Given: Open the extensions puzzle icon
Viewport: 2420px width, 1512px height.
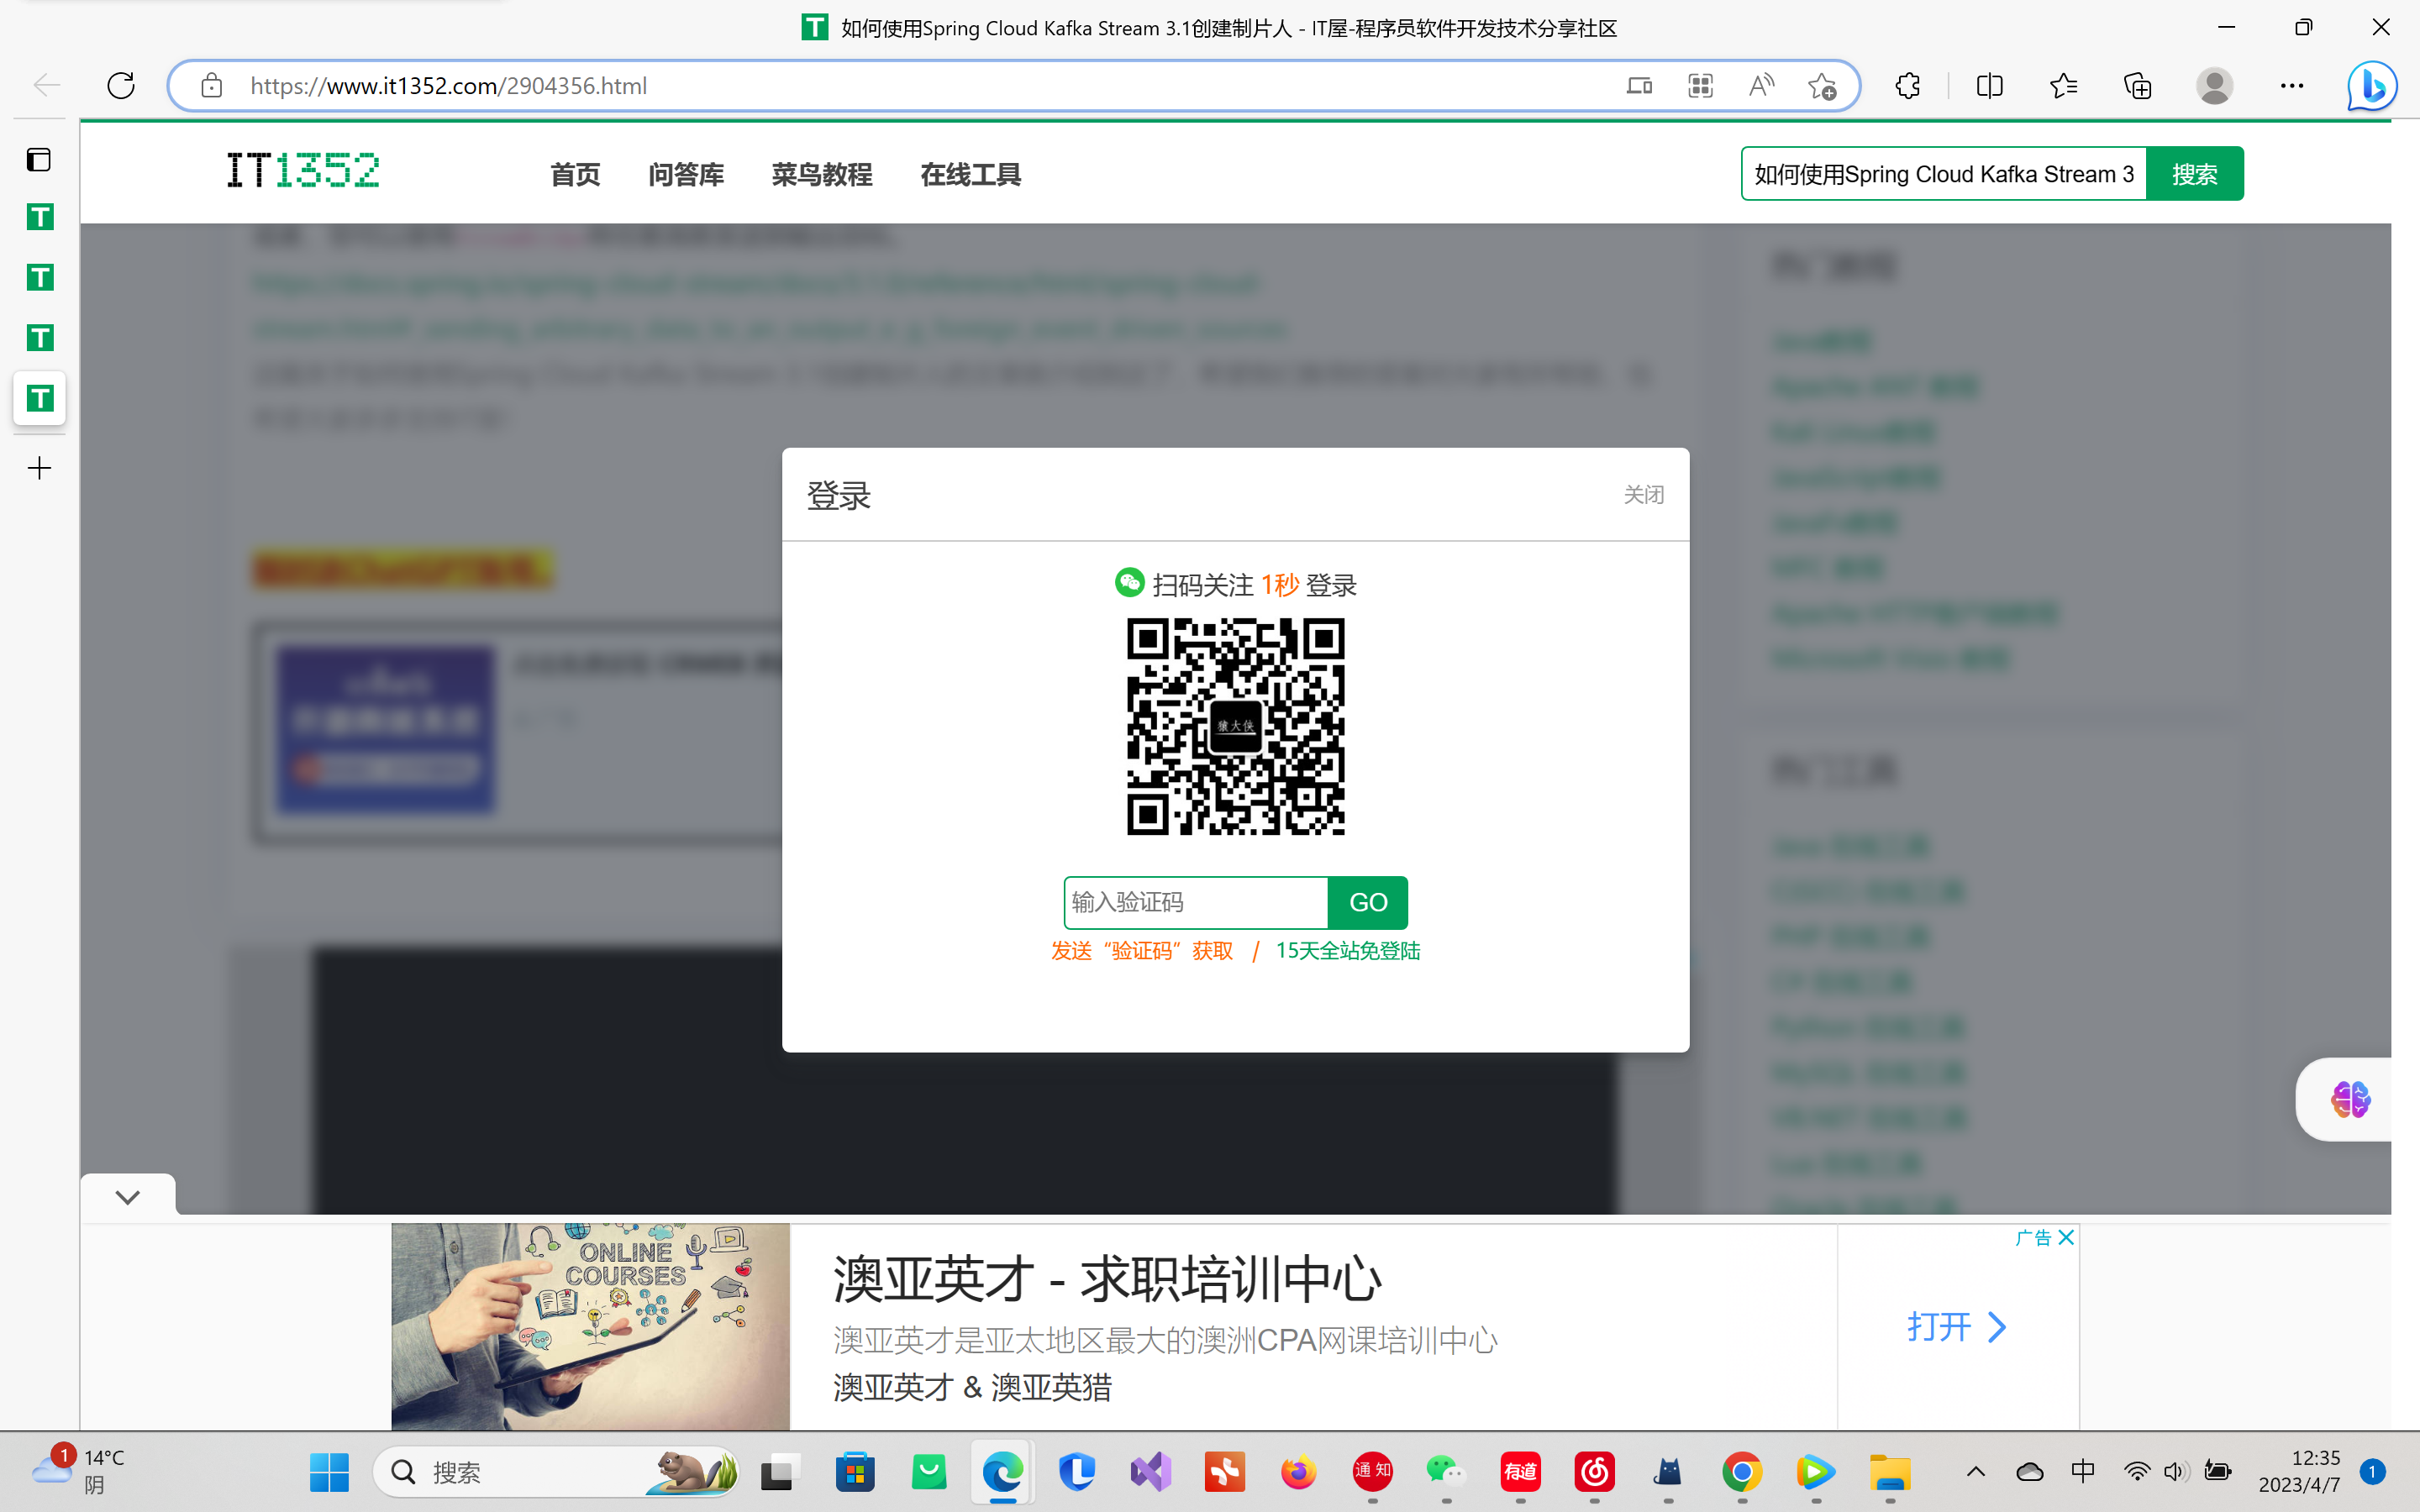Looking at the screenshot, I should [x=1907, y=86].
